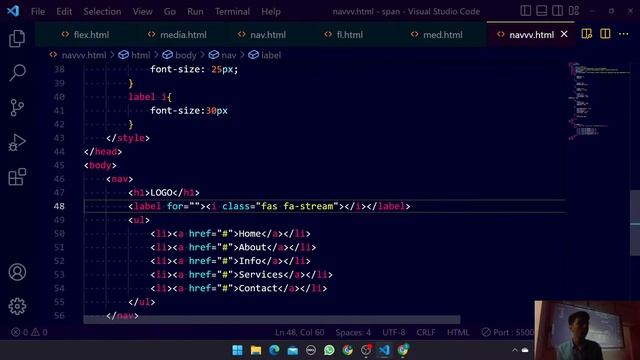Open Microsoft Edge from taskbar
This screenshot has height=360, width=640.
coord(274,350)
